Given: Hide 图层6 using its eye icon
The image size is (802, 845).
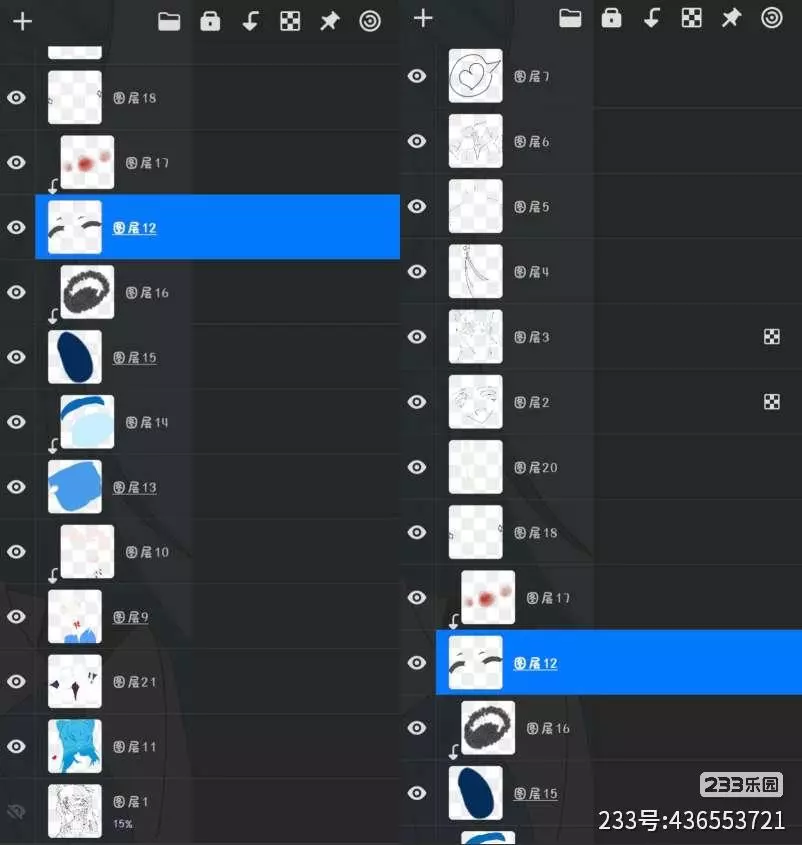Looking at the screenshot, I should [x=417, y=141].
